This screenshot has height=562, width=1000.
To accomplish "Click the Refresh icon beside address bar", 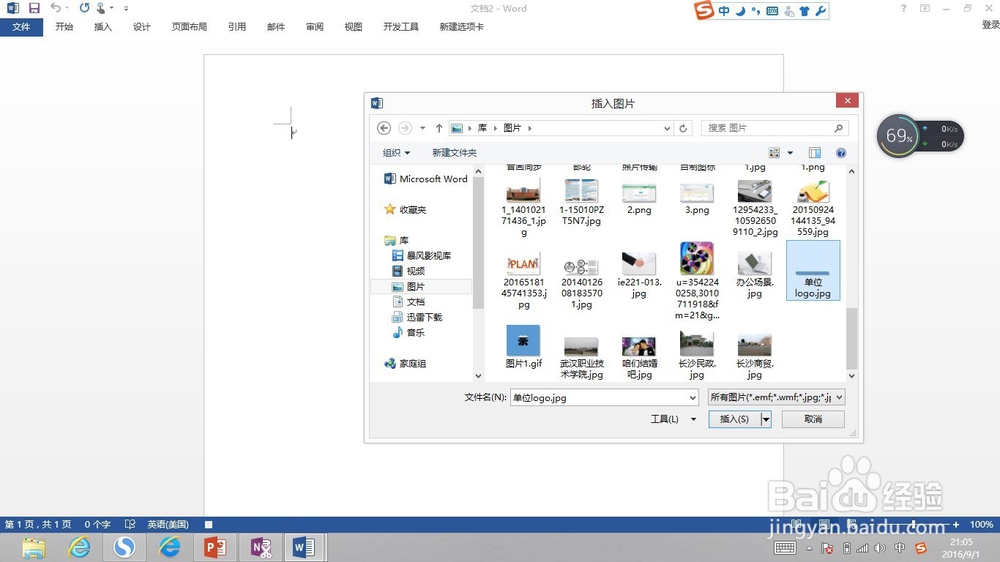I will click(x=683, y=128).
